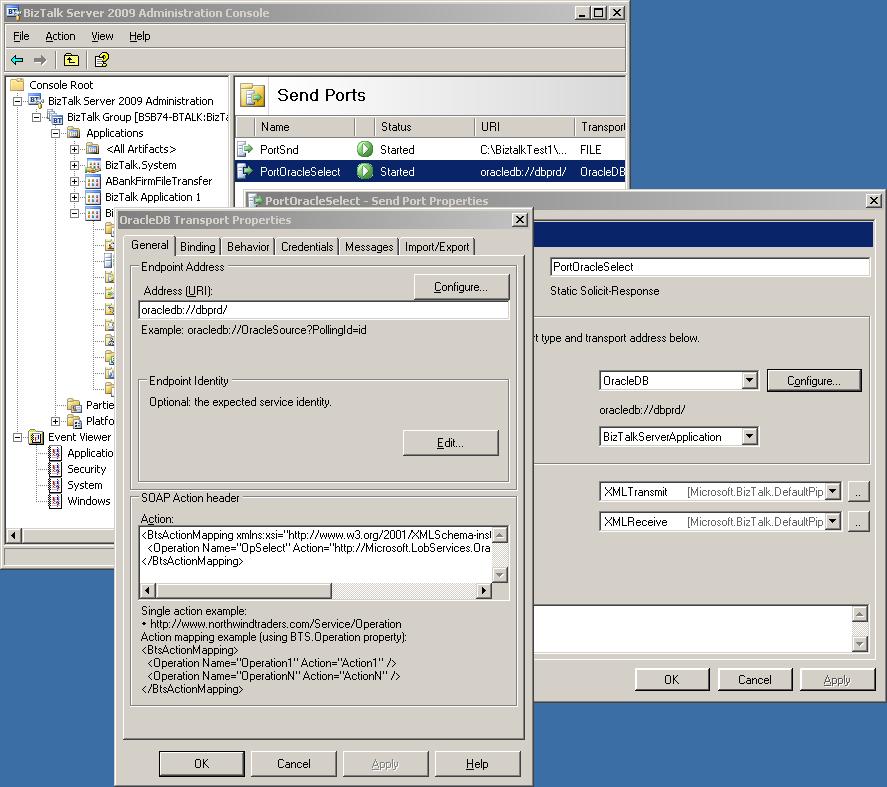This screenshot has height=787, width=887.
Task: Click the Platform Settings folder icon
Action: pos(74,421)
